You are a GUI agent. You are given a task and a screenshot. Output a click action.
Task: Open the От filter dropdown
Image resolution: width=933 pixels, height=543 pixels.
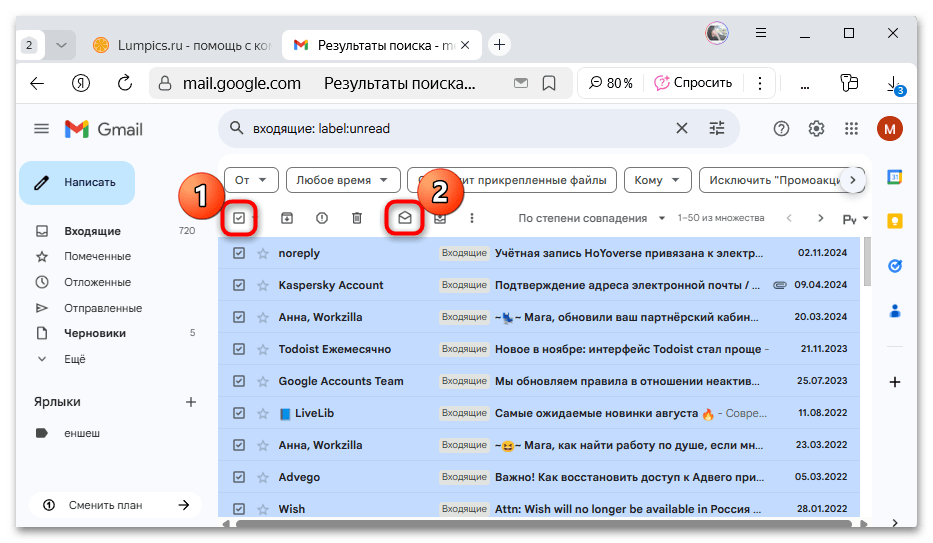(251, 180)
